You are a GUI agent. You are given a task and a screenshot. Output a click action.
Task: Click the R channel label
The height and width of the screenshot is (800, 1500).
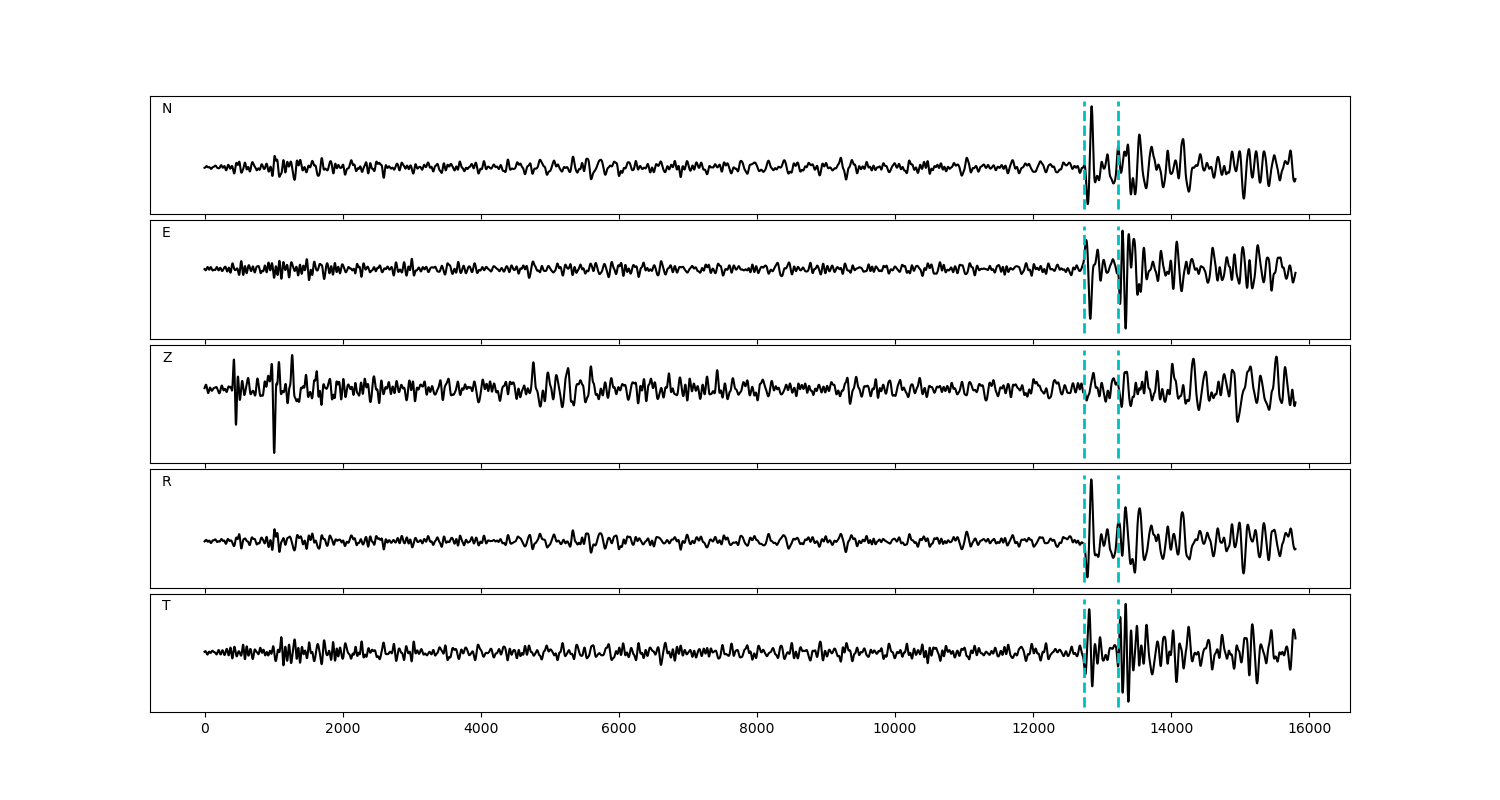167,482
